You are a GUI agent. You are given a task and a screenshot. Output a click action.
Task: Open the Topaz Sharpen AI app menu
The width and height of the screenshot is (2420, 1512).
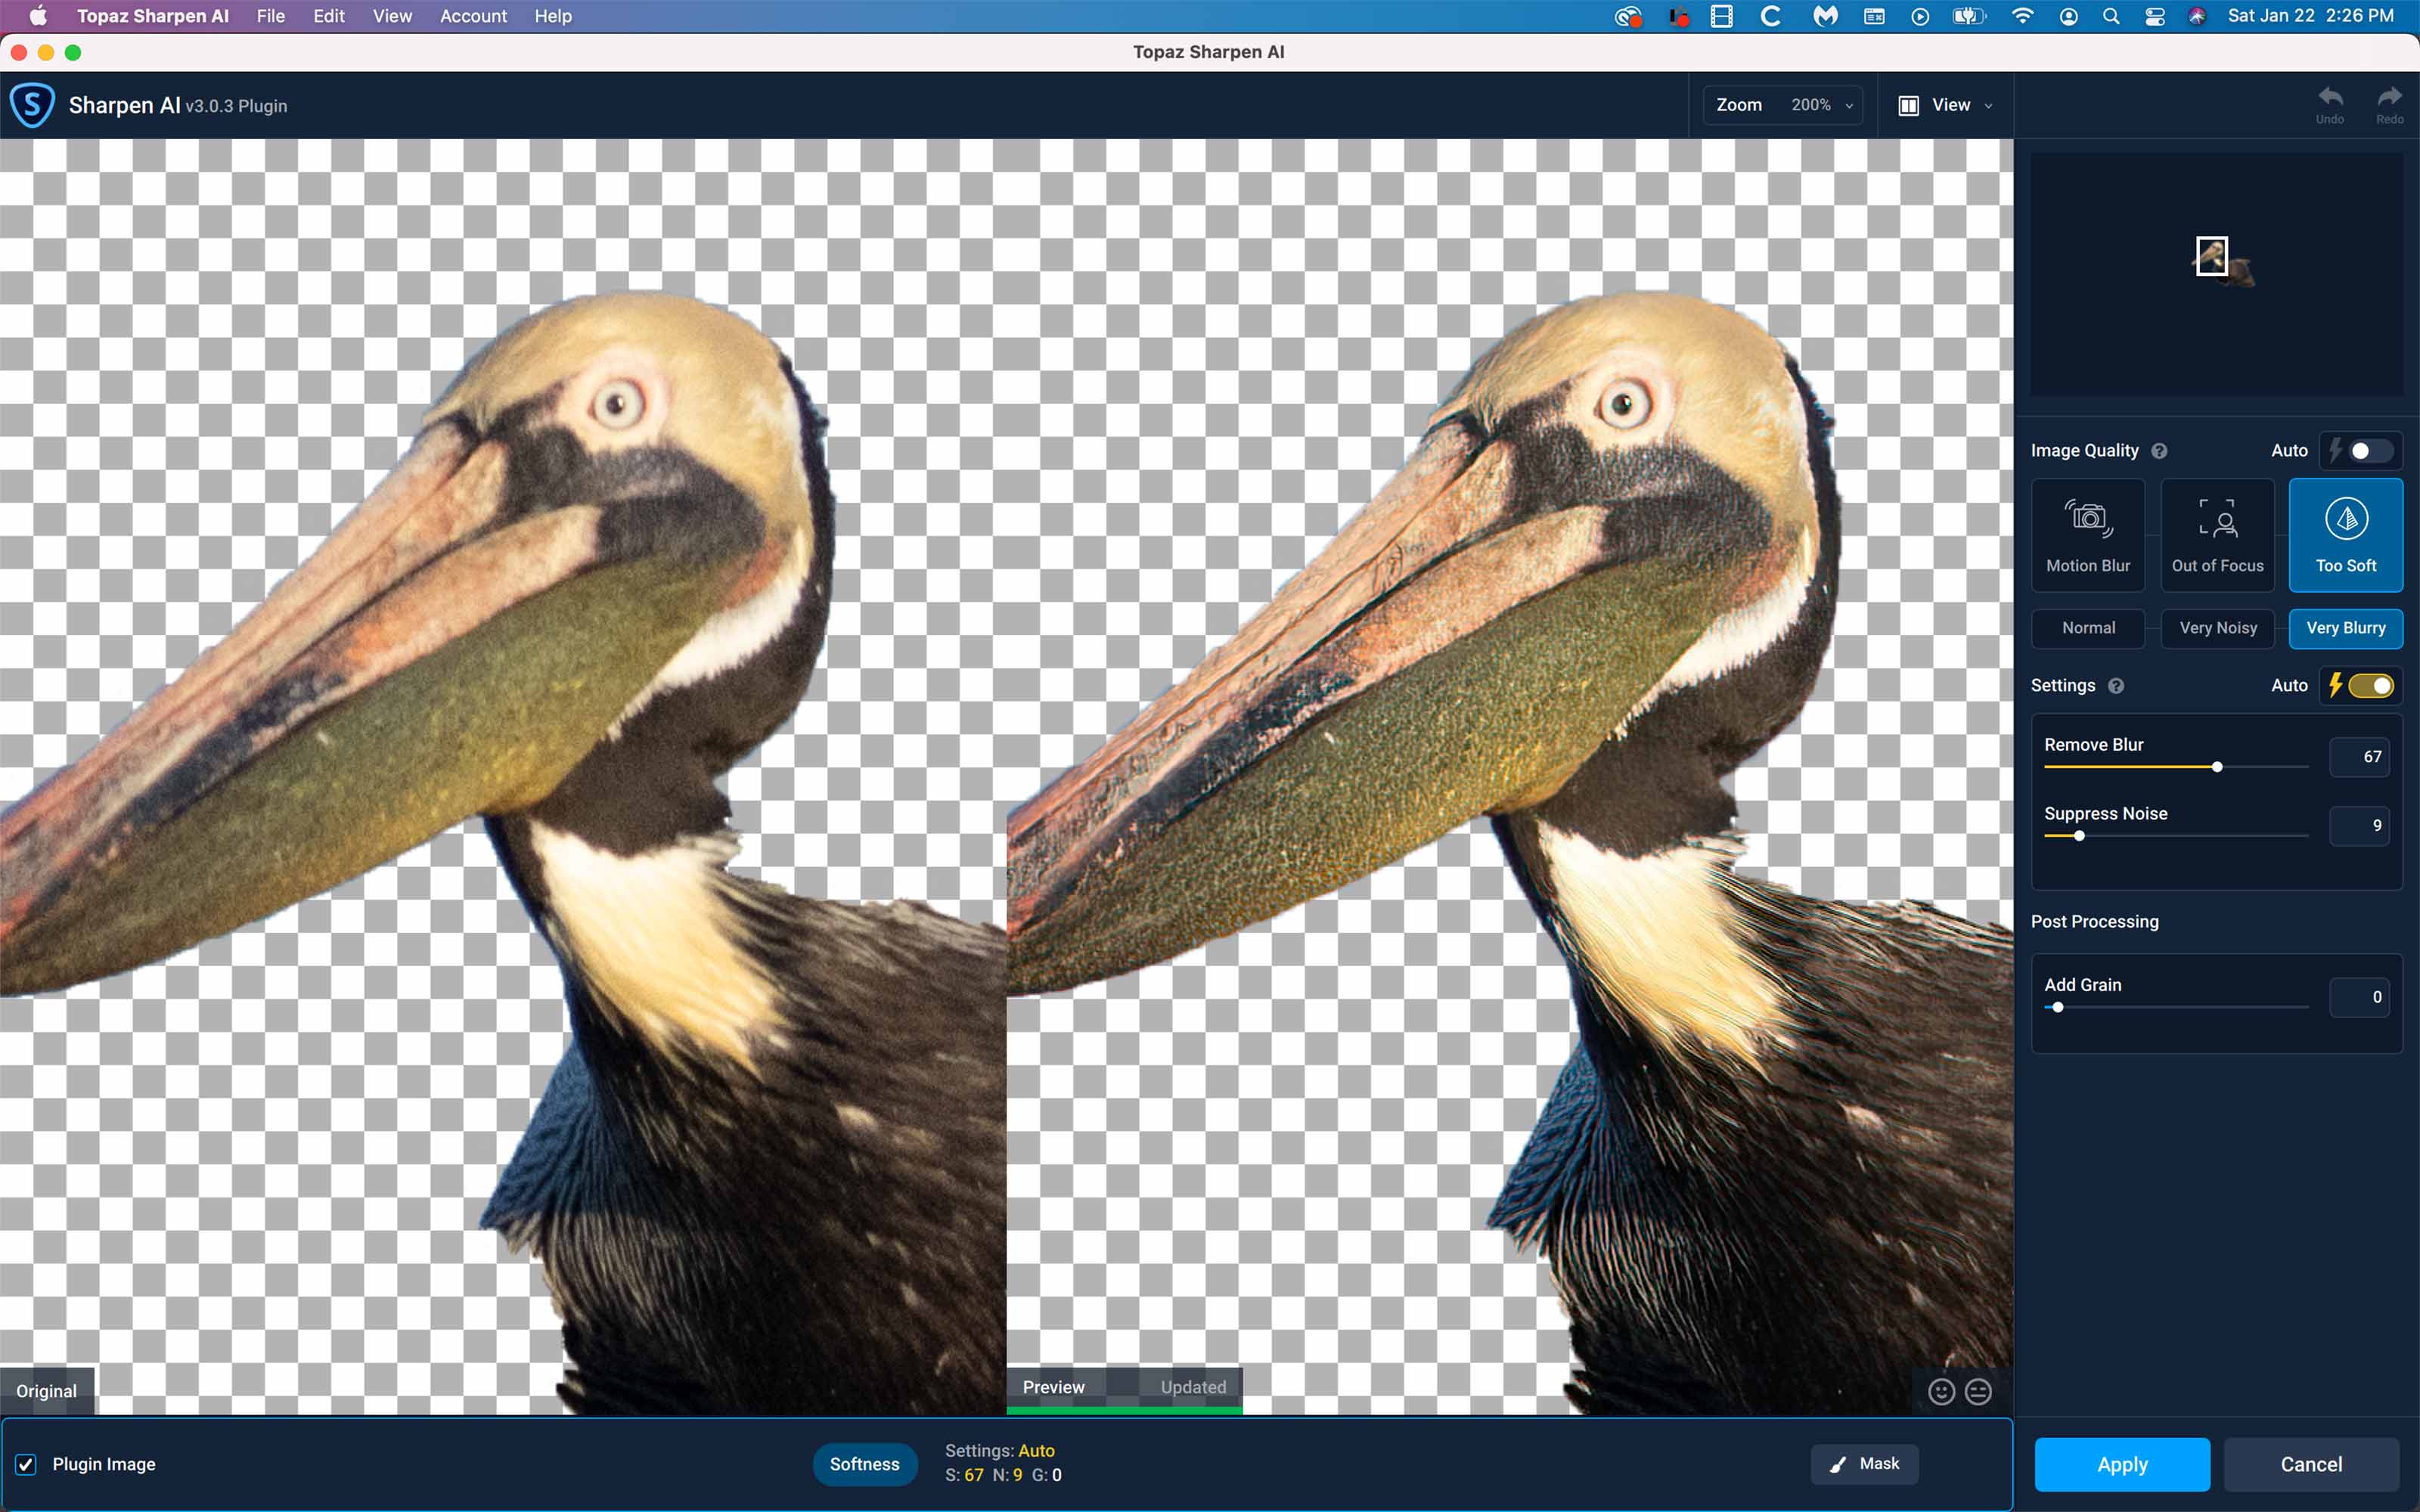[153, 16]
